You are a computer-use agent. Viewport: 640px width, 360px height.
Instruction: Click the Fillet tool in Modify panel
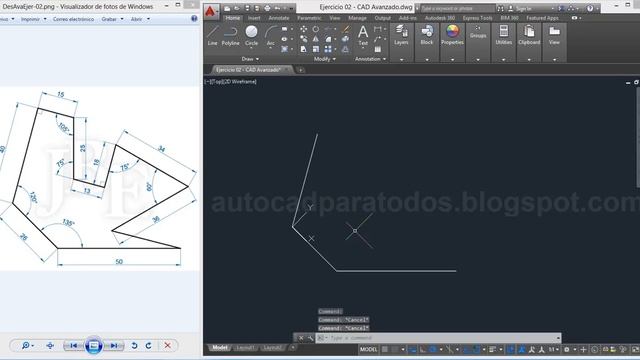(x=329, y=39)
